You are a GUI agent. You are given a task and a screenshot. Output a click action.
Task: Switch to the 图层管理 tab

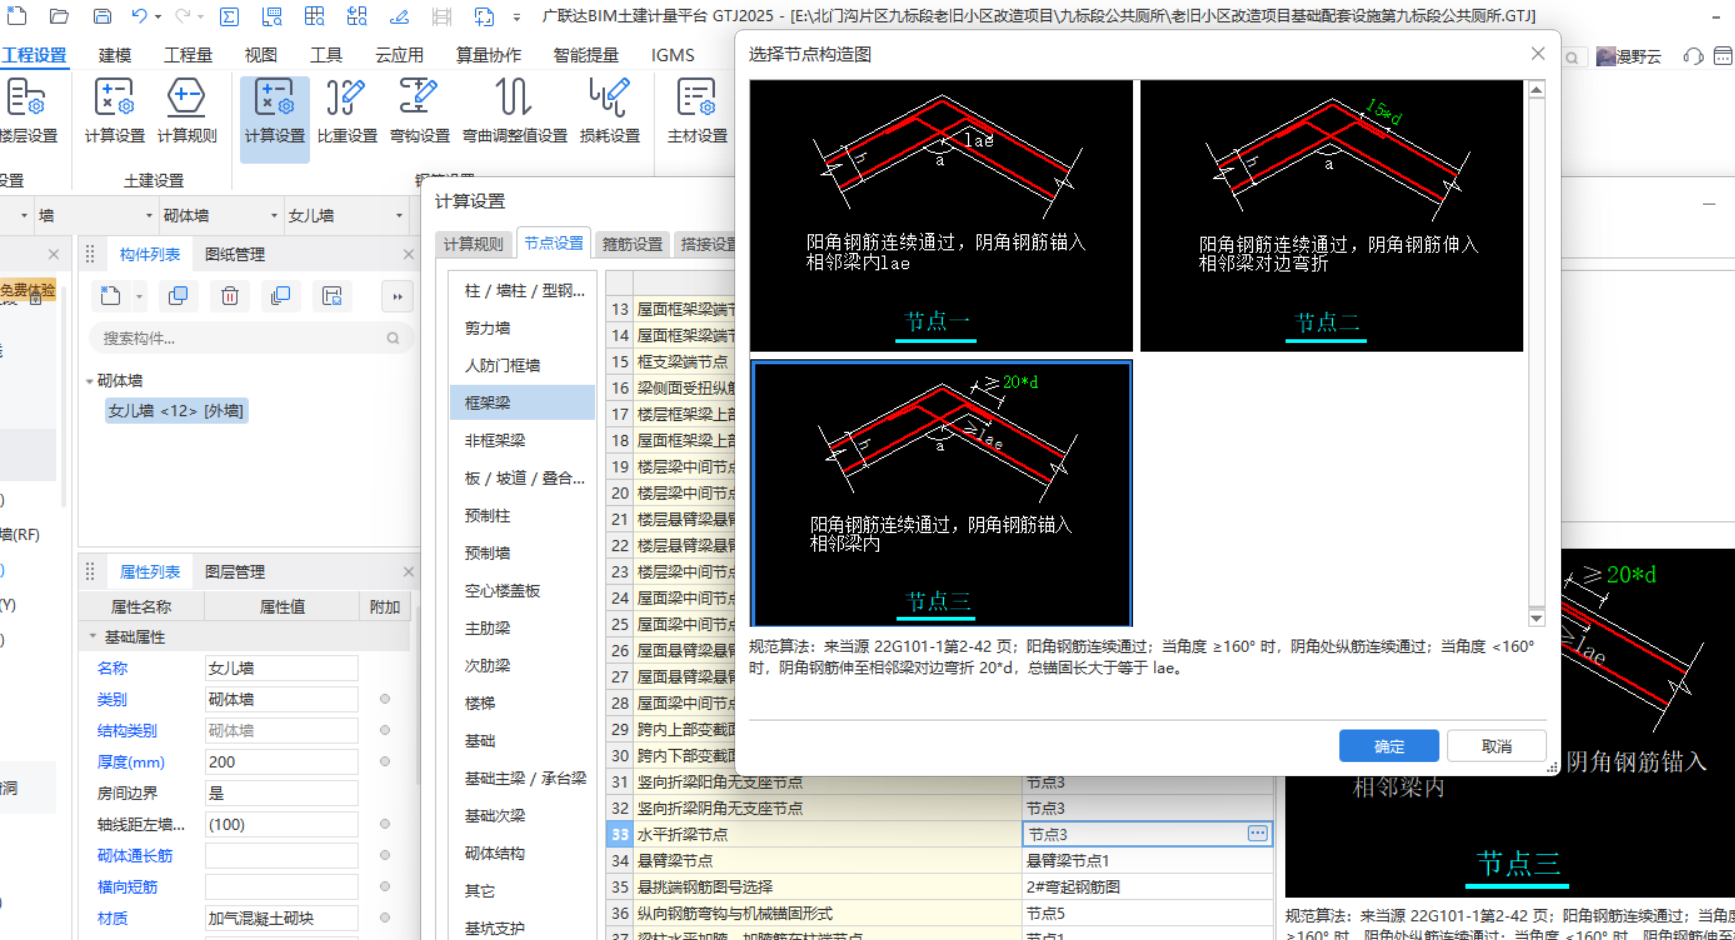pos(235,572)
